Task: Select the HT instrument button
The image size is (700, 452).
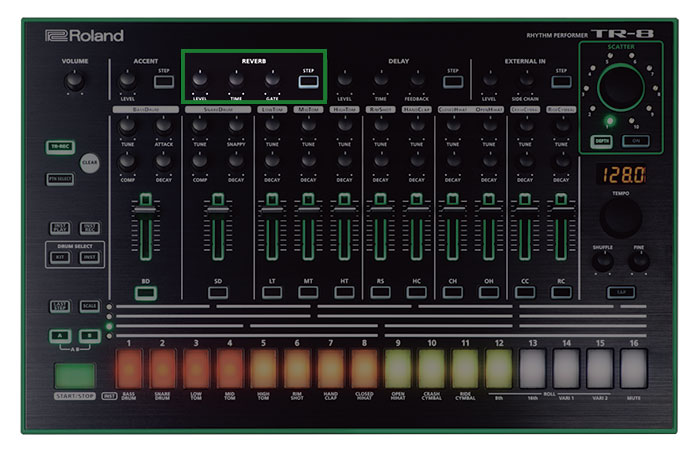Action: pyautogui.click(x=344, y=293)
